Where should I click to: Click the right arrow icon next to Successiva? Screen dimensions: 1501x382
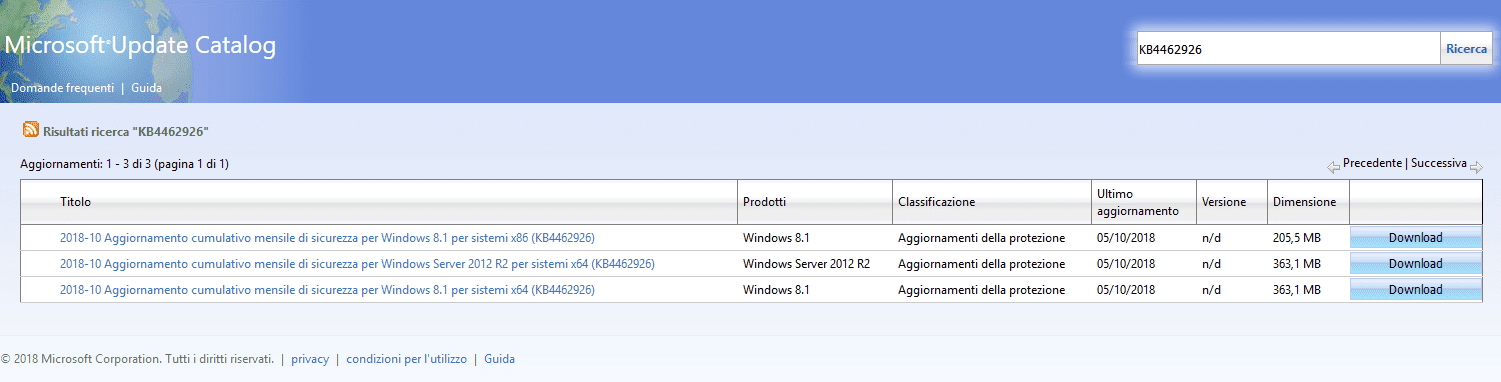(x=1476, y=166)
